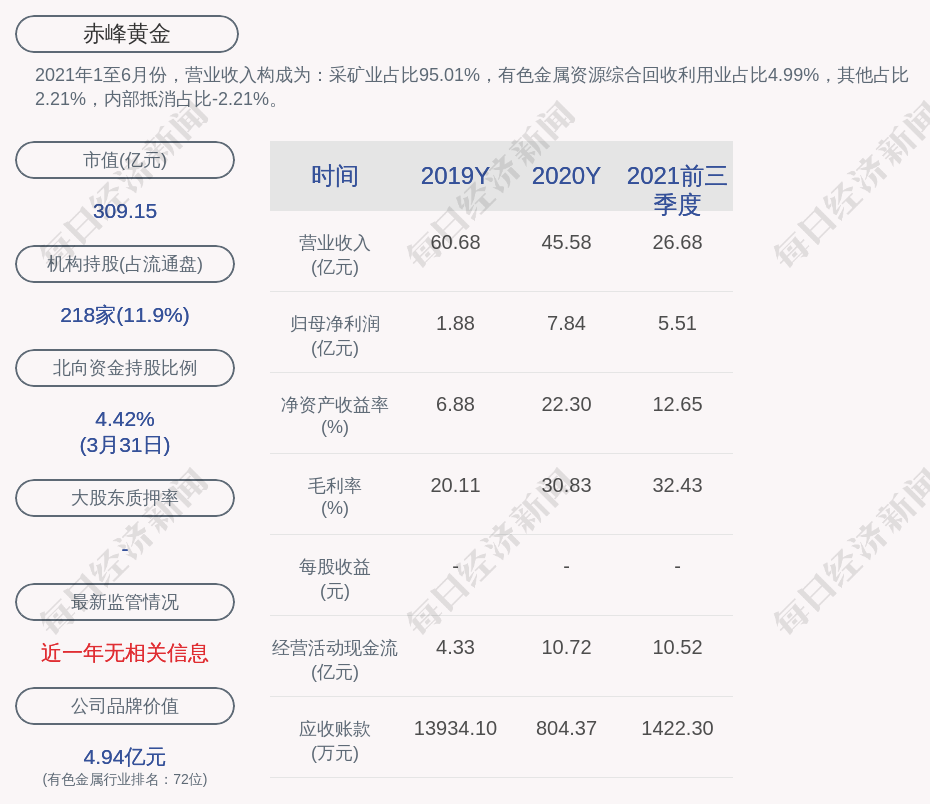
Task: Select the 大股东质押率 pill
Action: coord(125,497)
